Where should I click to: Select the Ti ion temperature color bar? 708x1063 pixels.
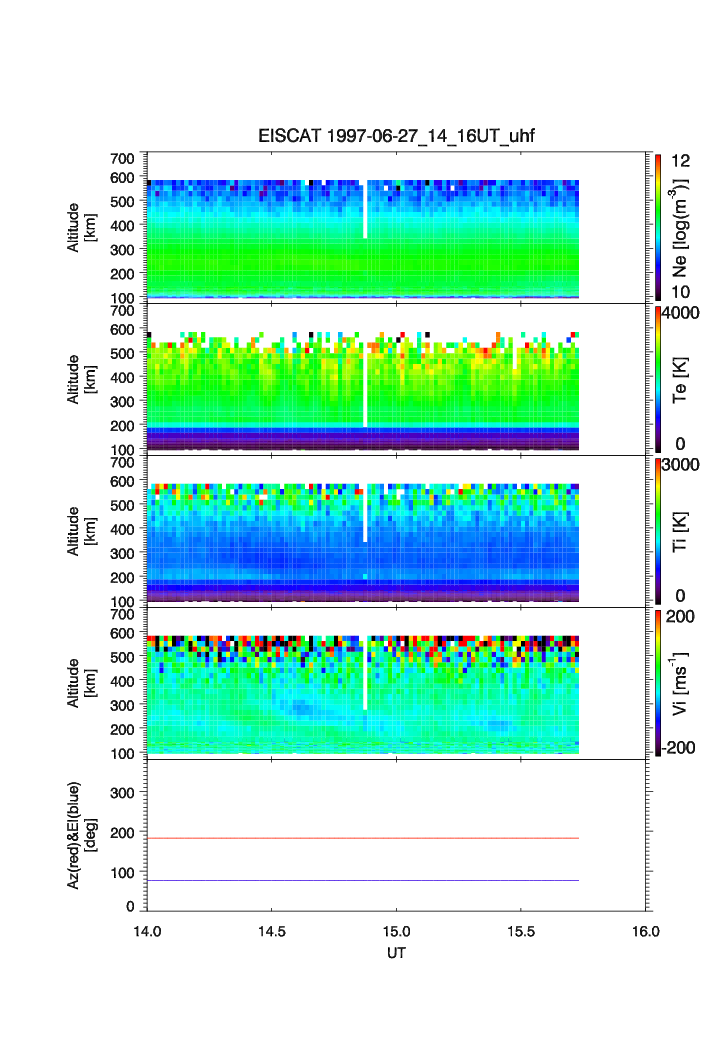[x=658, y=531]
